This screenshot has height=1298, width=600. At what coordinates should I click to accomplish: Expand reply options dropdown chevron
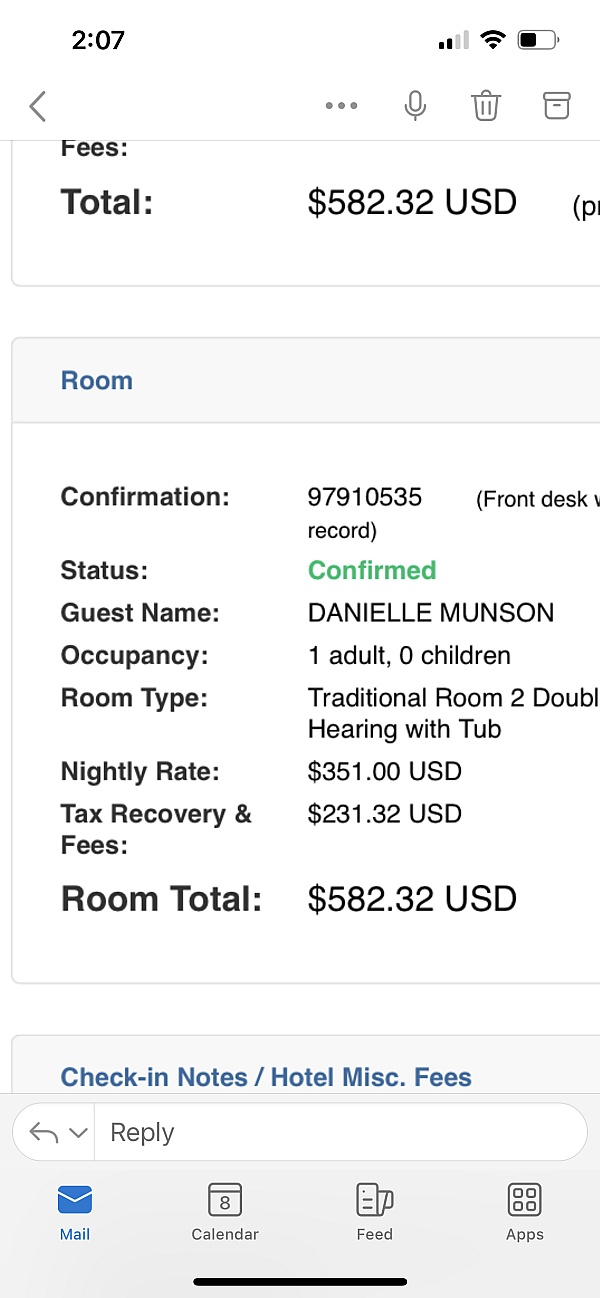(x=78, y=1133)
